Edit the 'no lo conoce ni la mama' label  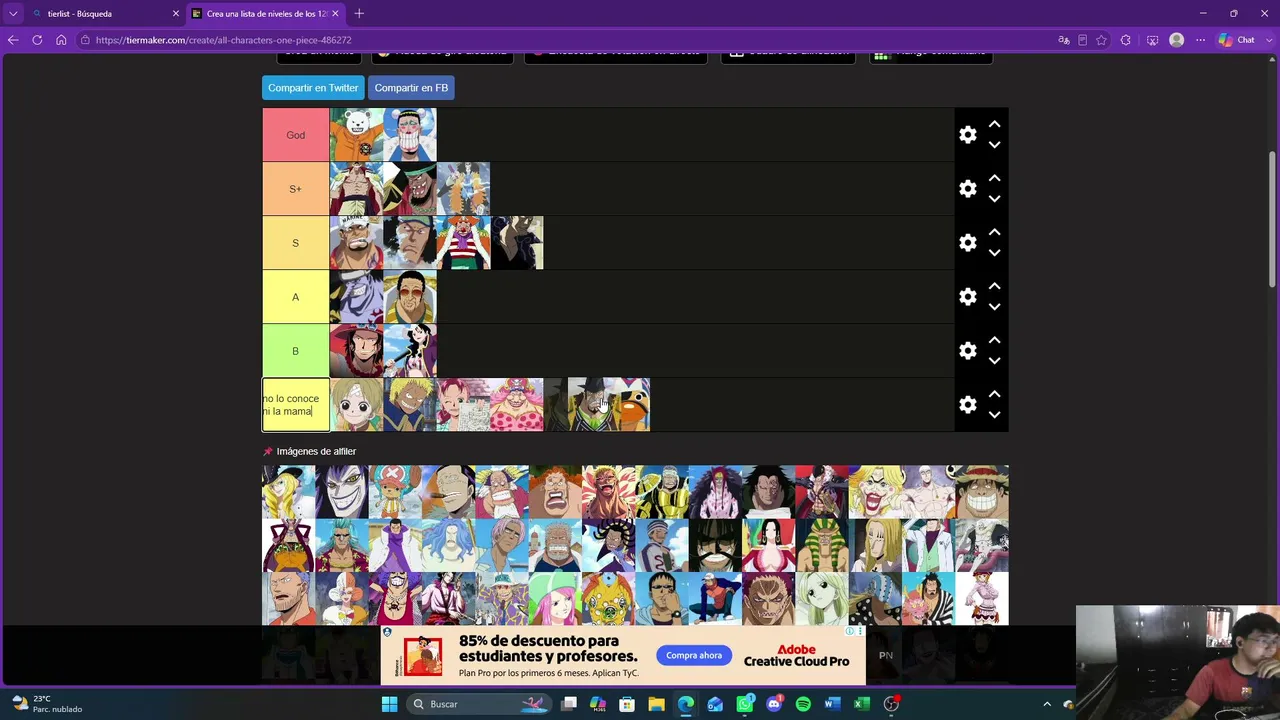[x=296, y=405]
